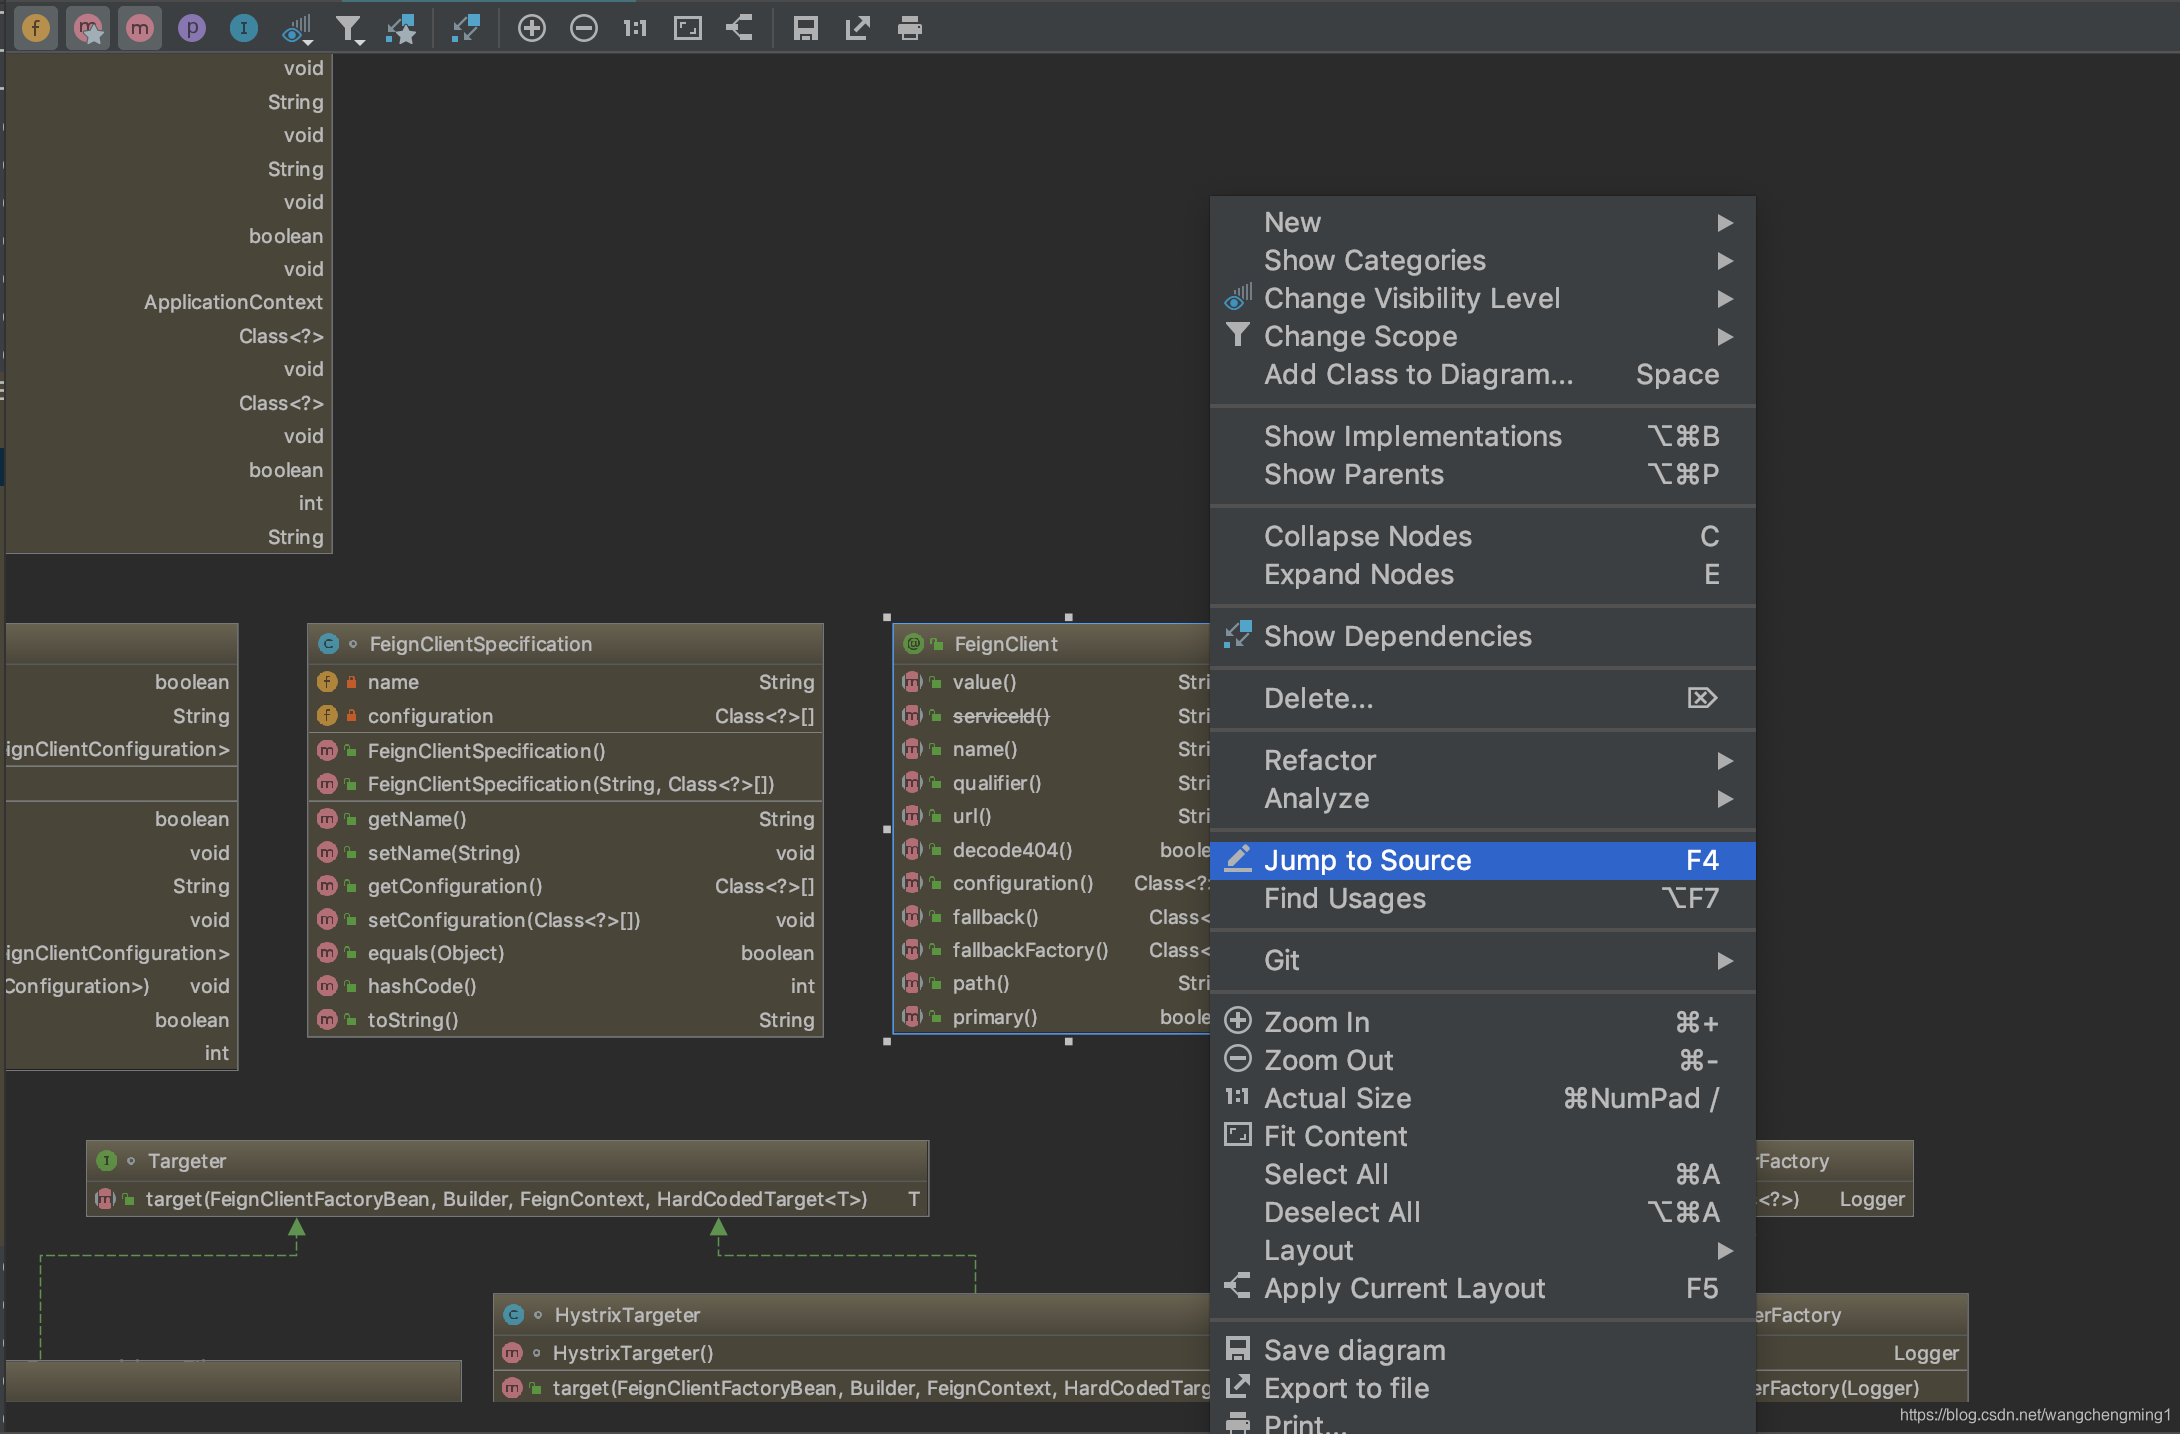Click the Inner Classes toolbar icon
Image resolution: width=2180 pixels, height=1434 pixels.
click(x=243, y=28)
